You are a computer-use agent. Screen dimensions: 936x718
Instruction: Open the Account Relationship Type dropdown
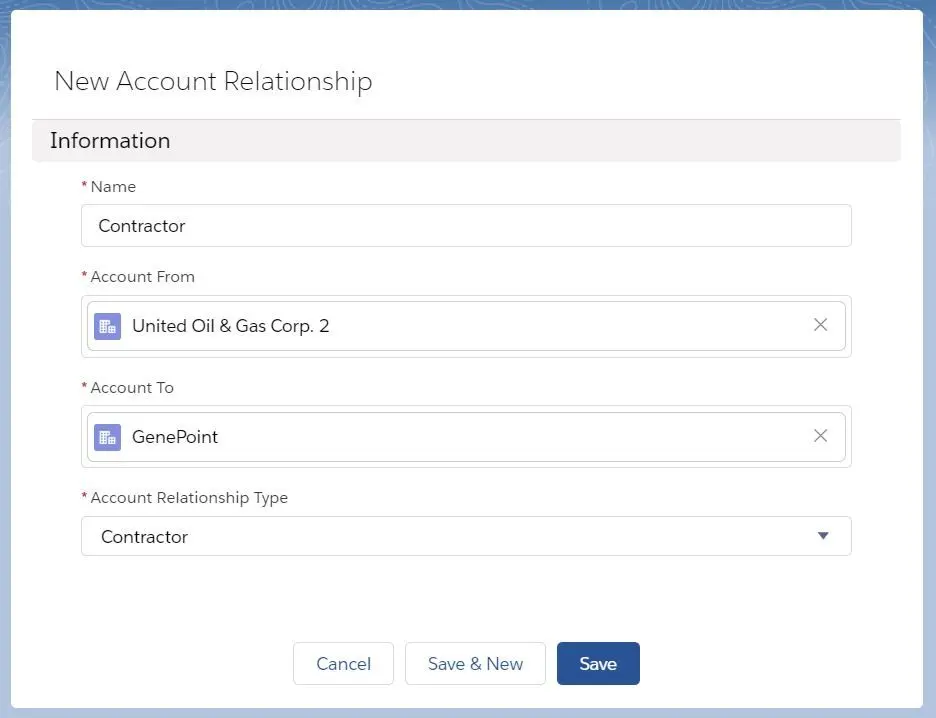(466, 536)
